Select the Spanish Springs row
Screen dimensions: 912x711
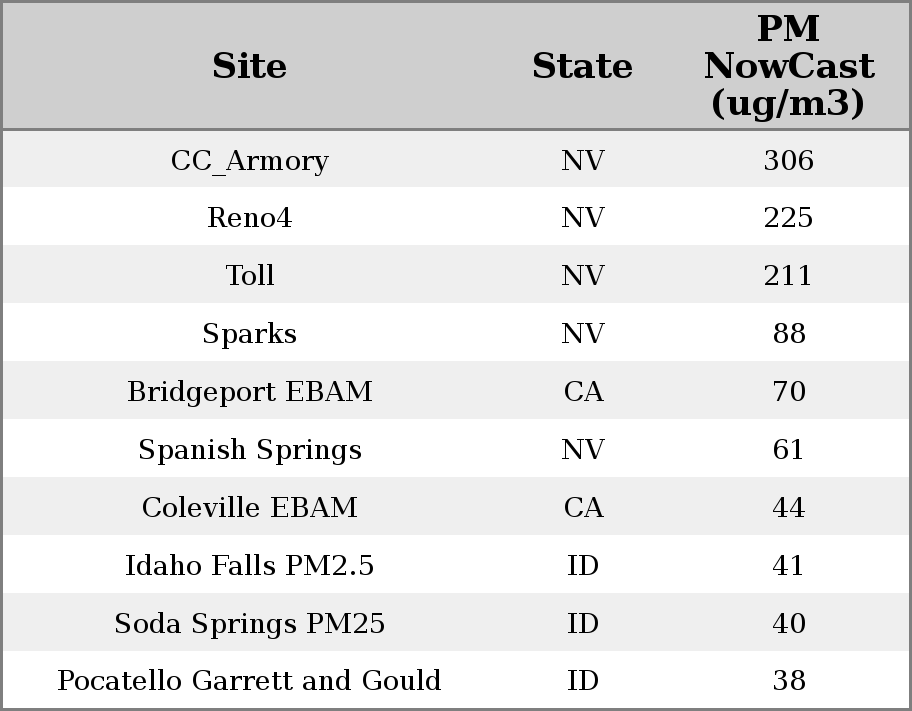(x=249, y=450)
